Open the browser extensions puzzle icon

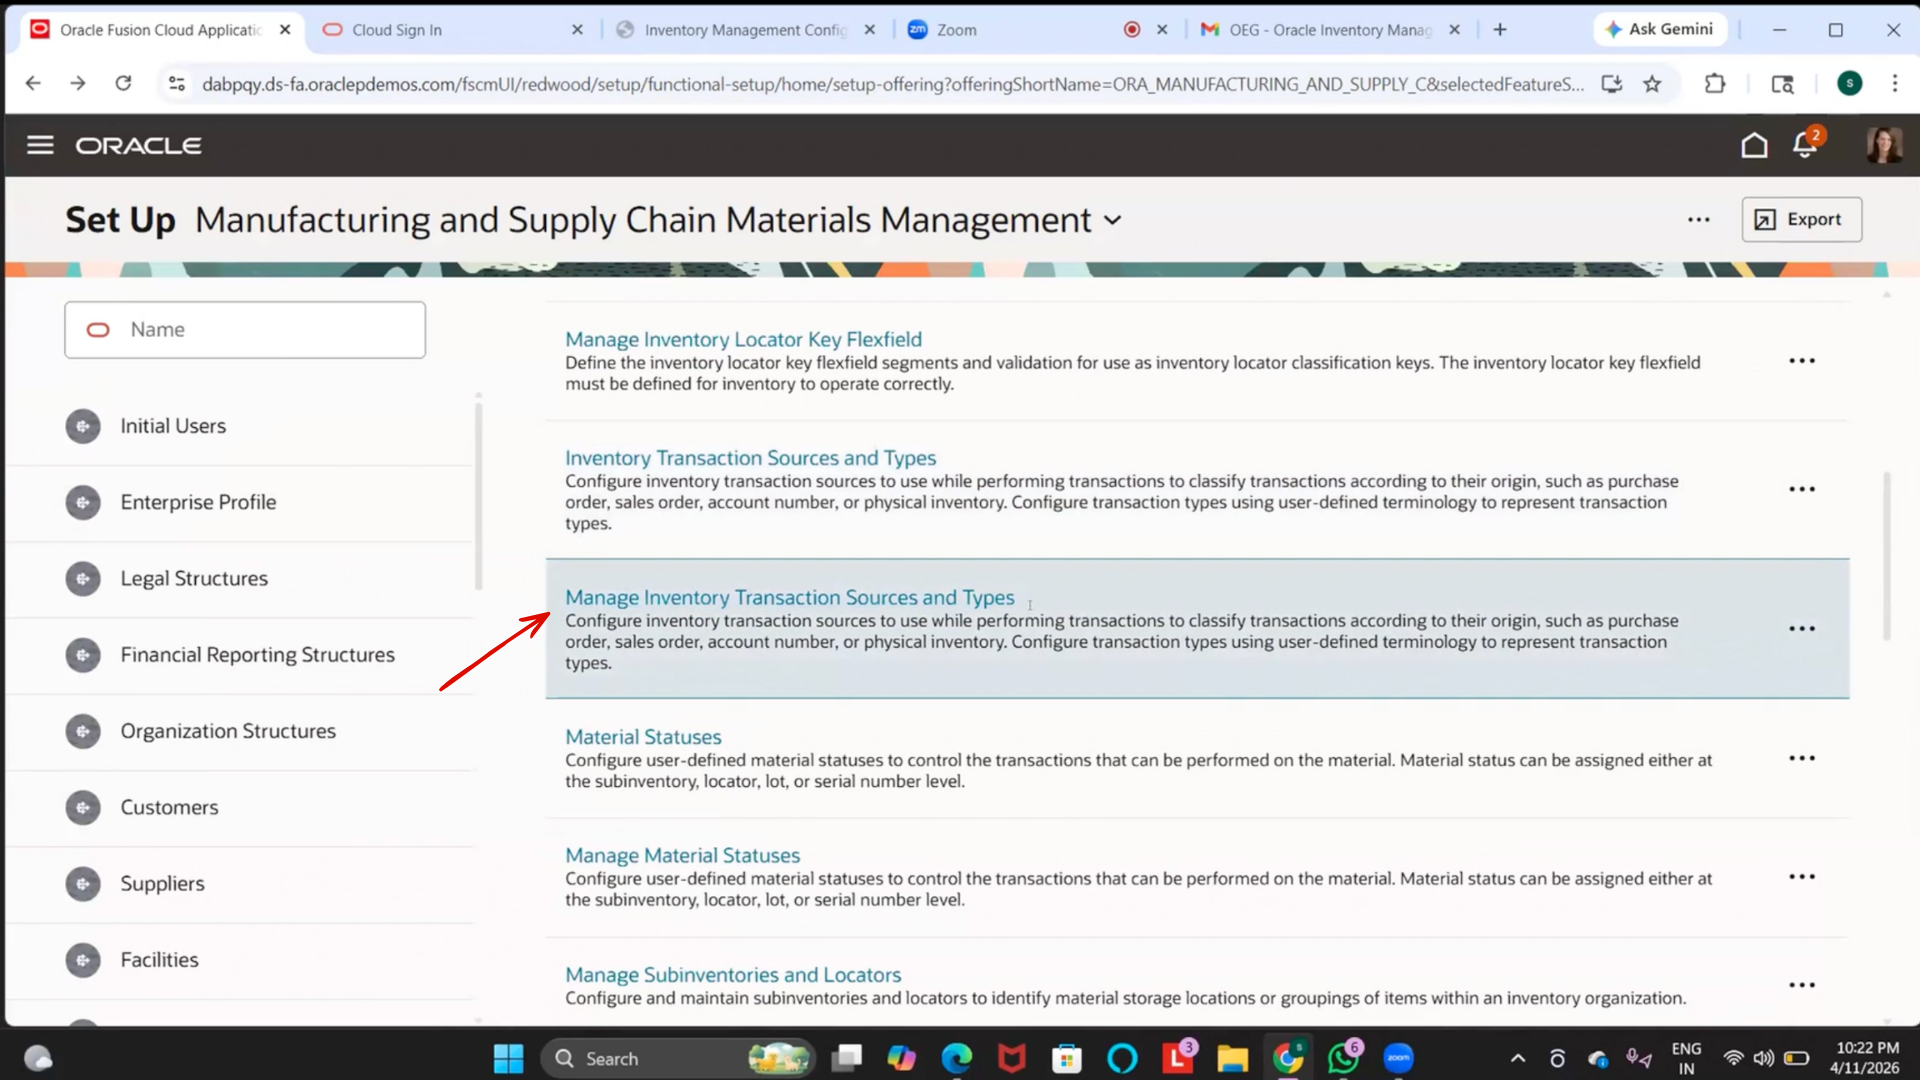point(1715,84)
